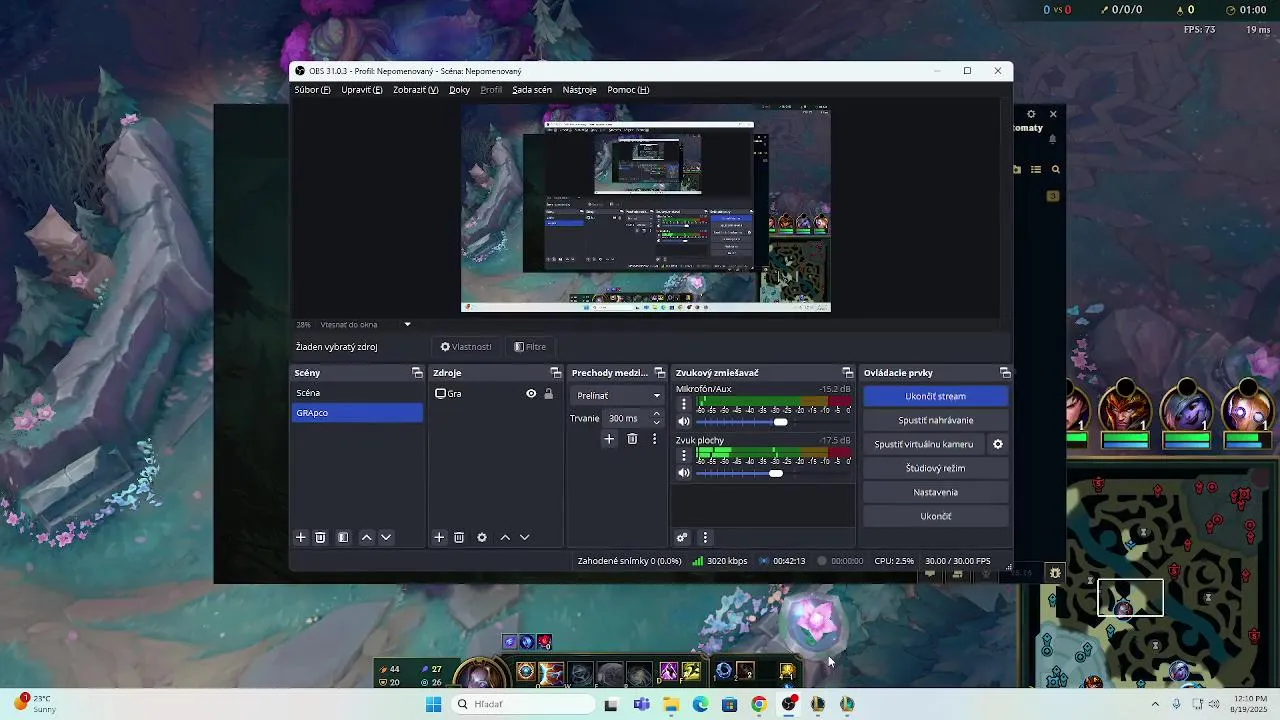Pop out the Ovládacie prvky dock
Viewport: 1280px width, 720px height.
click(1005, 373)
